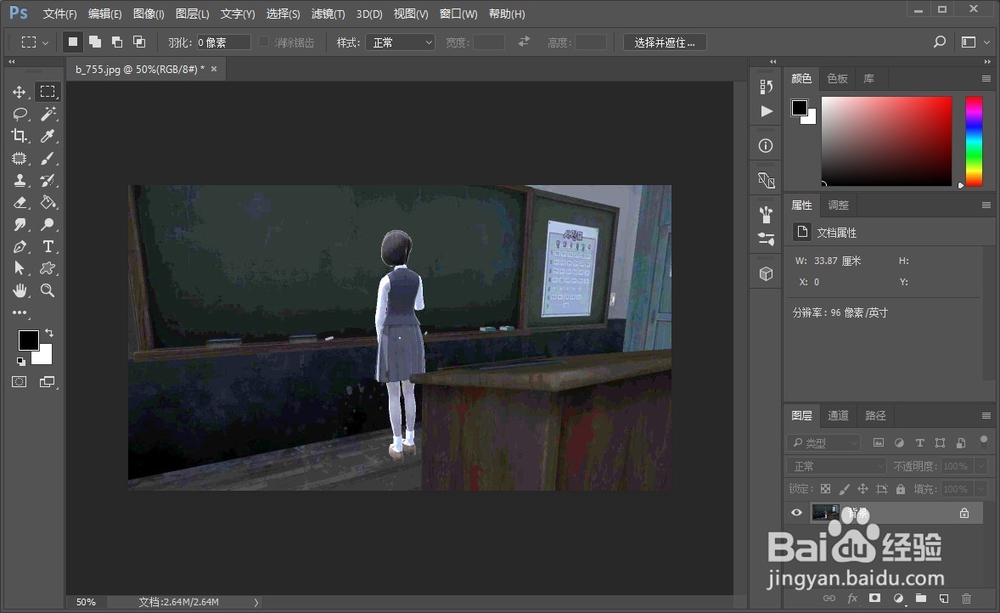Select the Hand tool
Screen dimensions: 1000x613
click(x=19, y=291)
